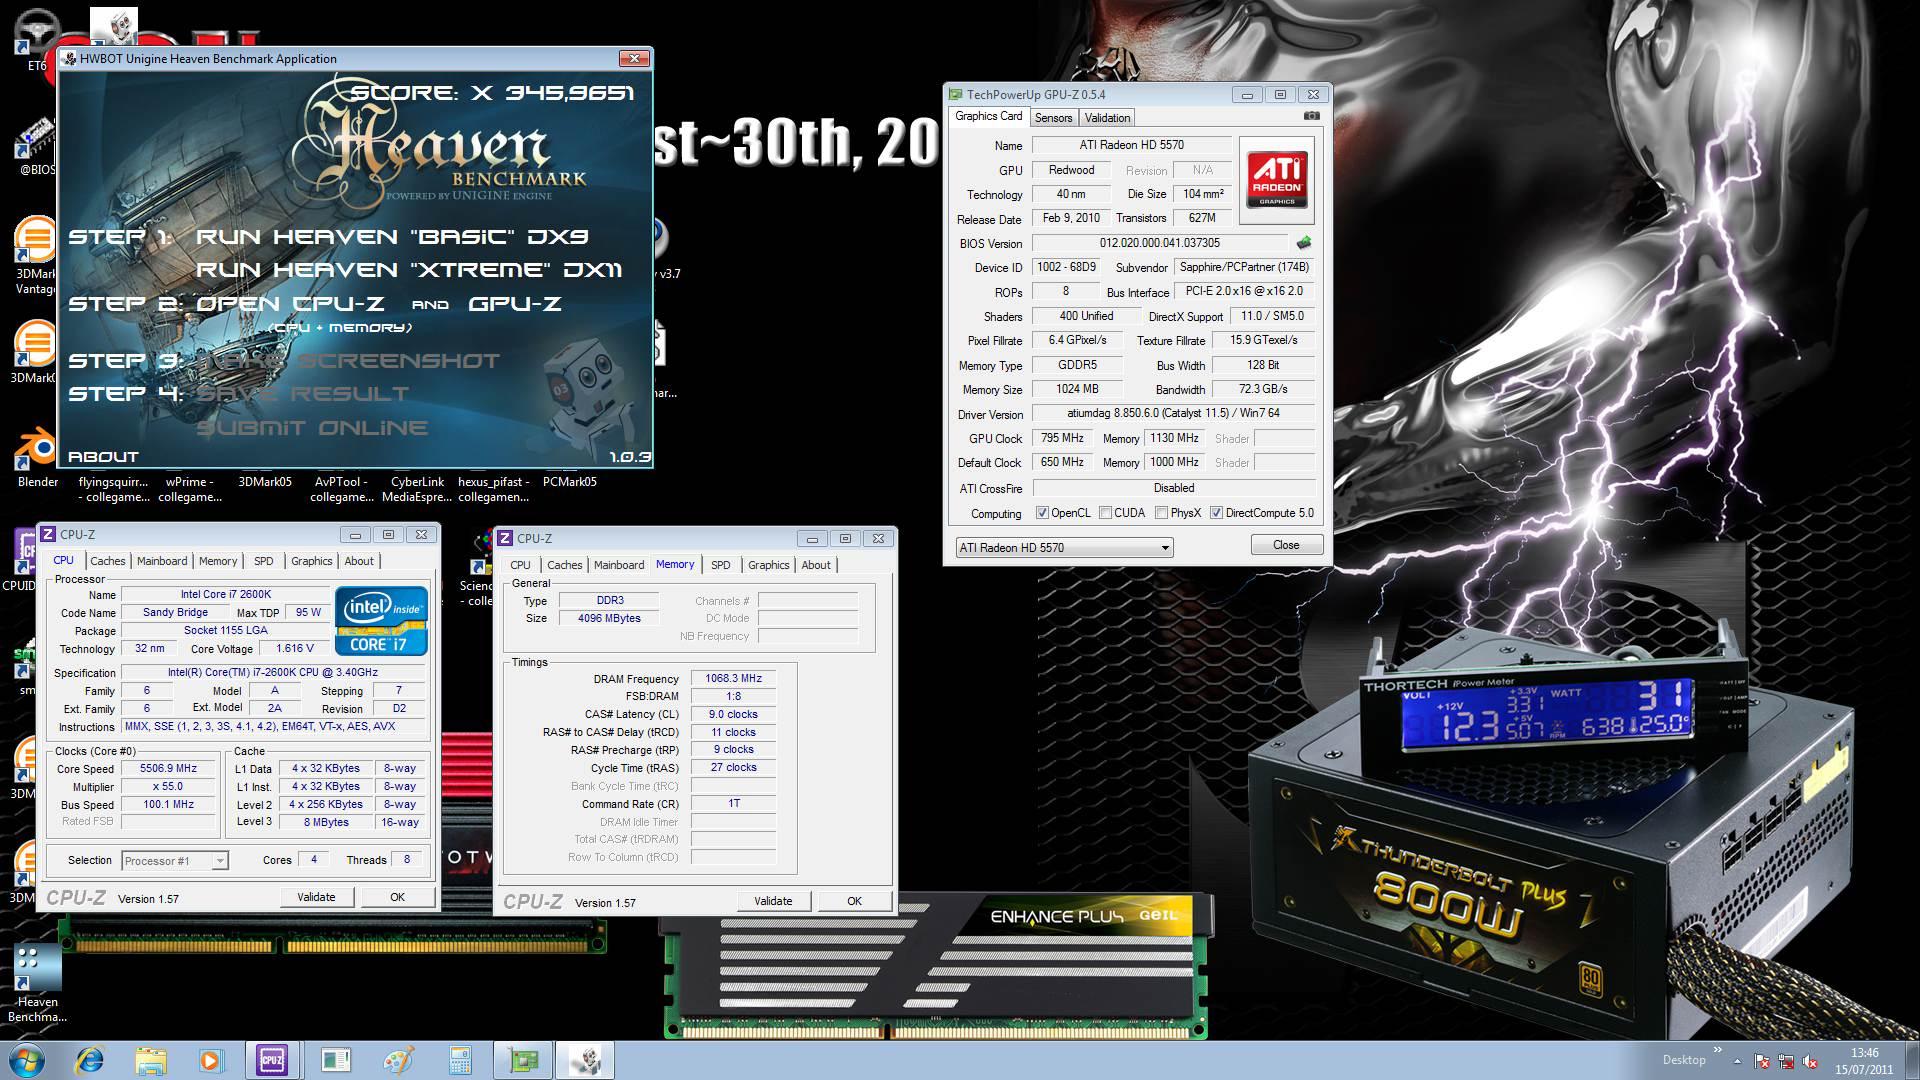Click the GPU Clock 795 MHz field
This screenshot has height=1080, width=1920.
(x=1062, y=439)
